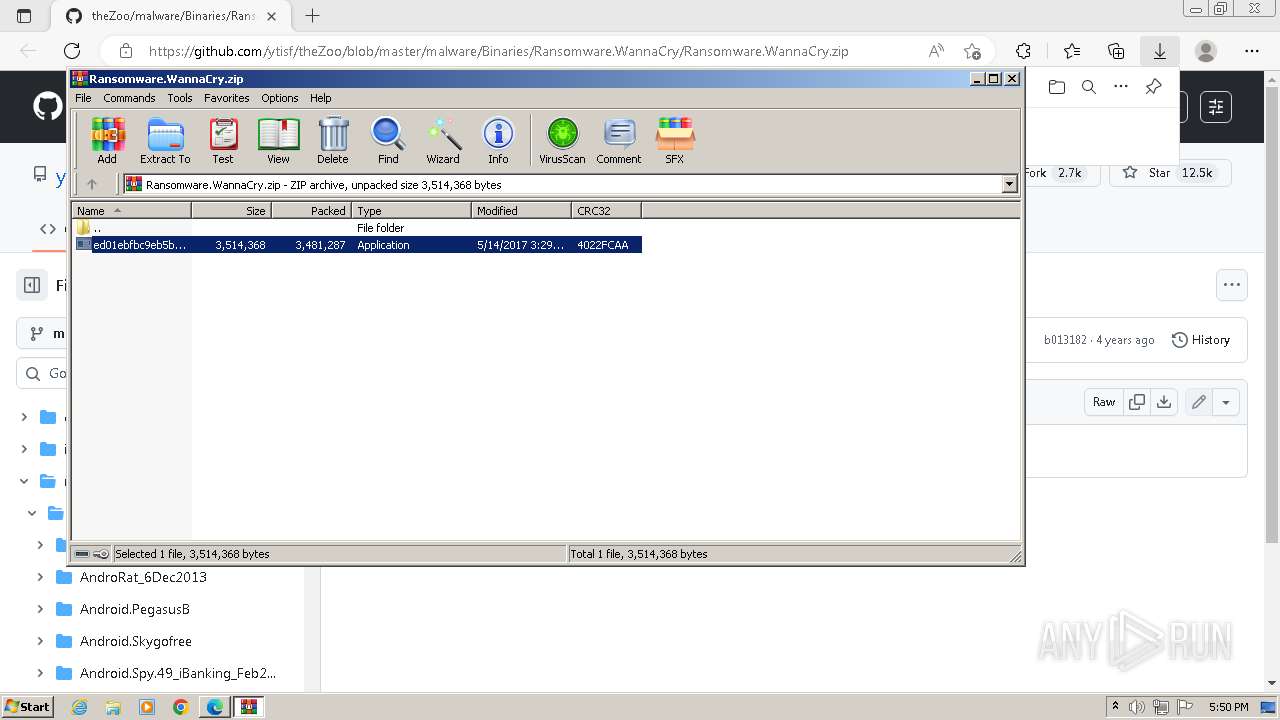Search downloads via magnifier icon

click(x=1089, y=87)
